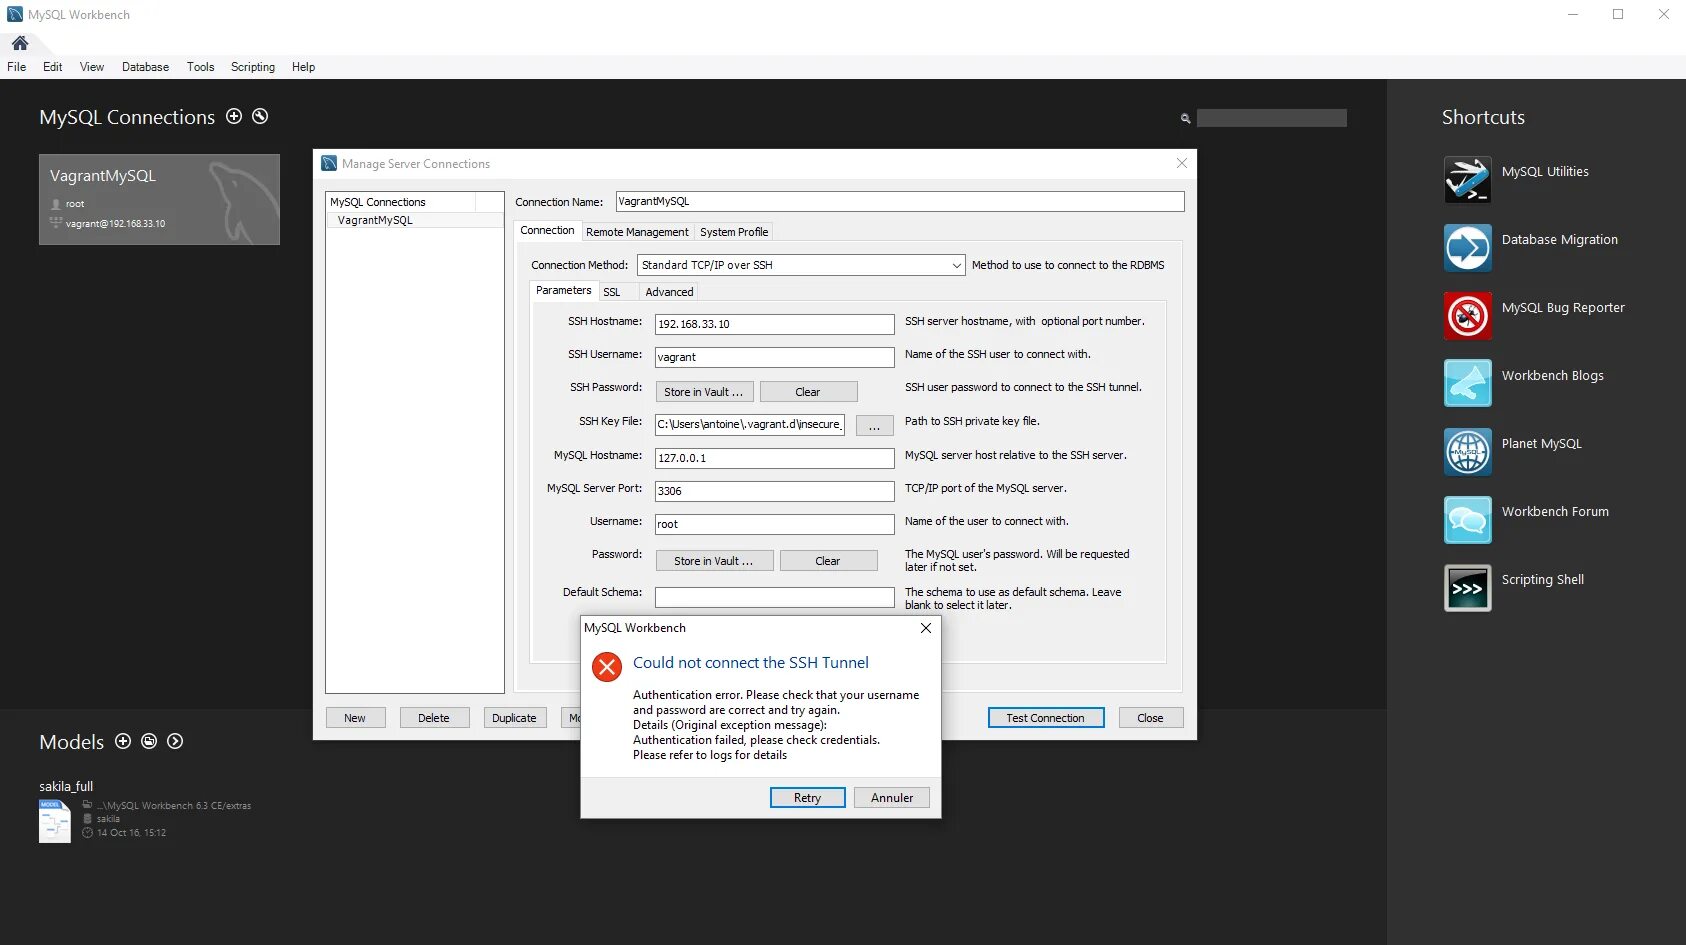Open Connection Method dropdown

pos(801,265)
